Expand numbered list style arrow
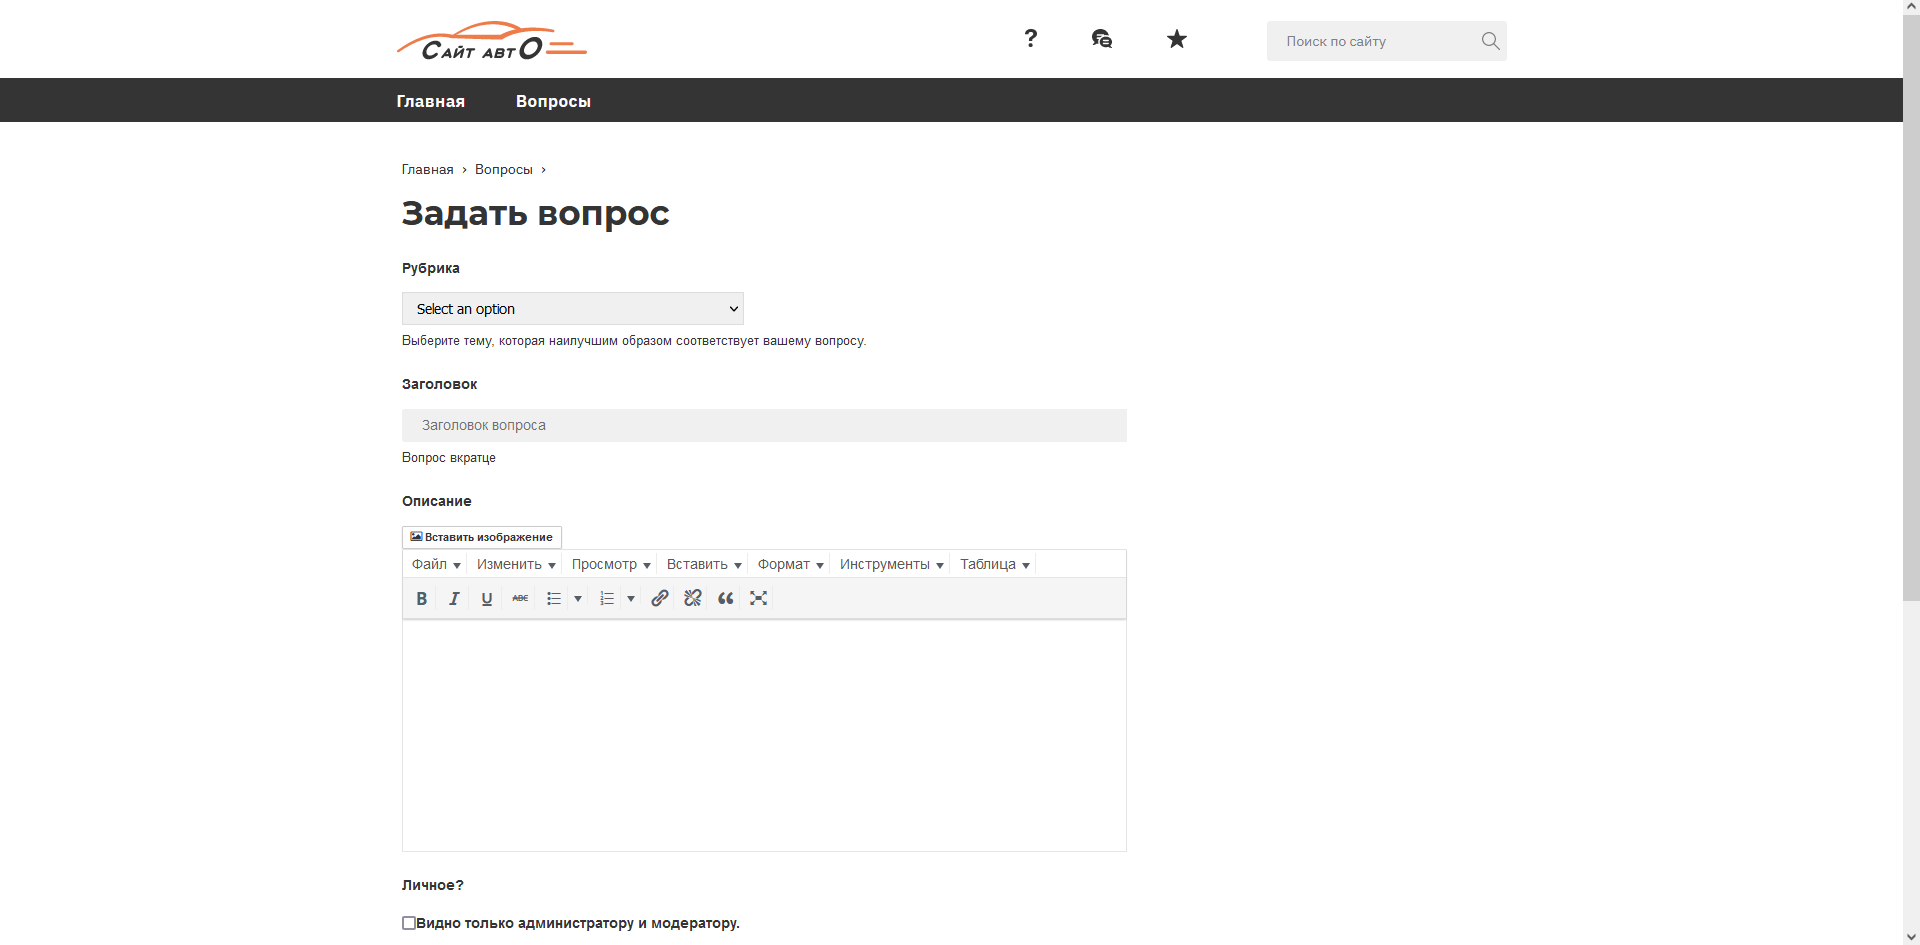 (631, 598)
